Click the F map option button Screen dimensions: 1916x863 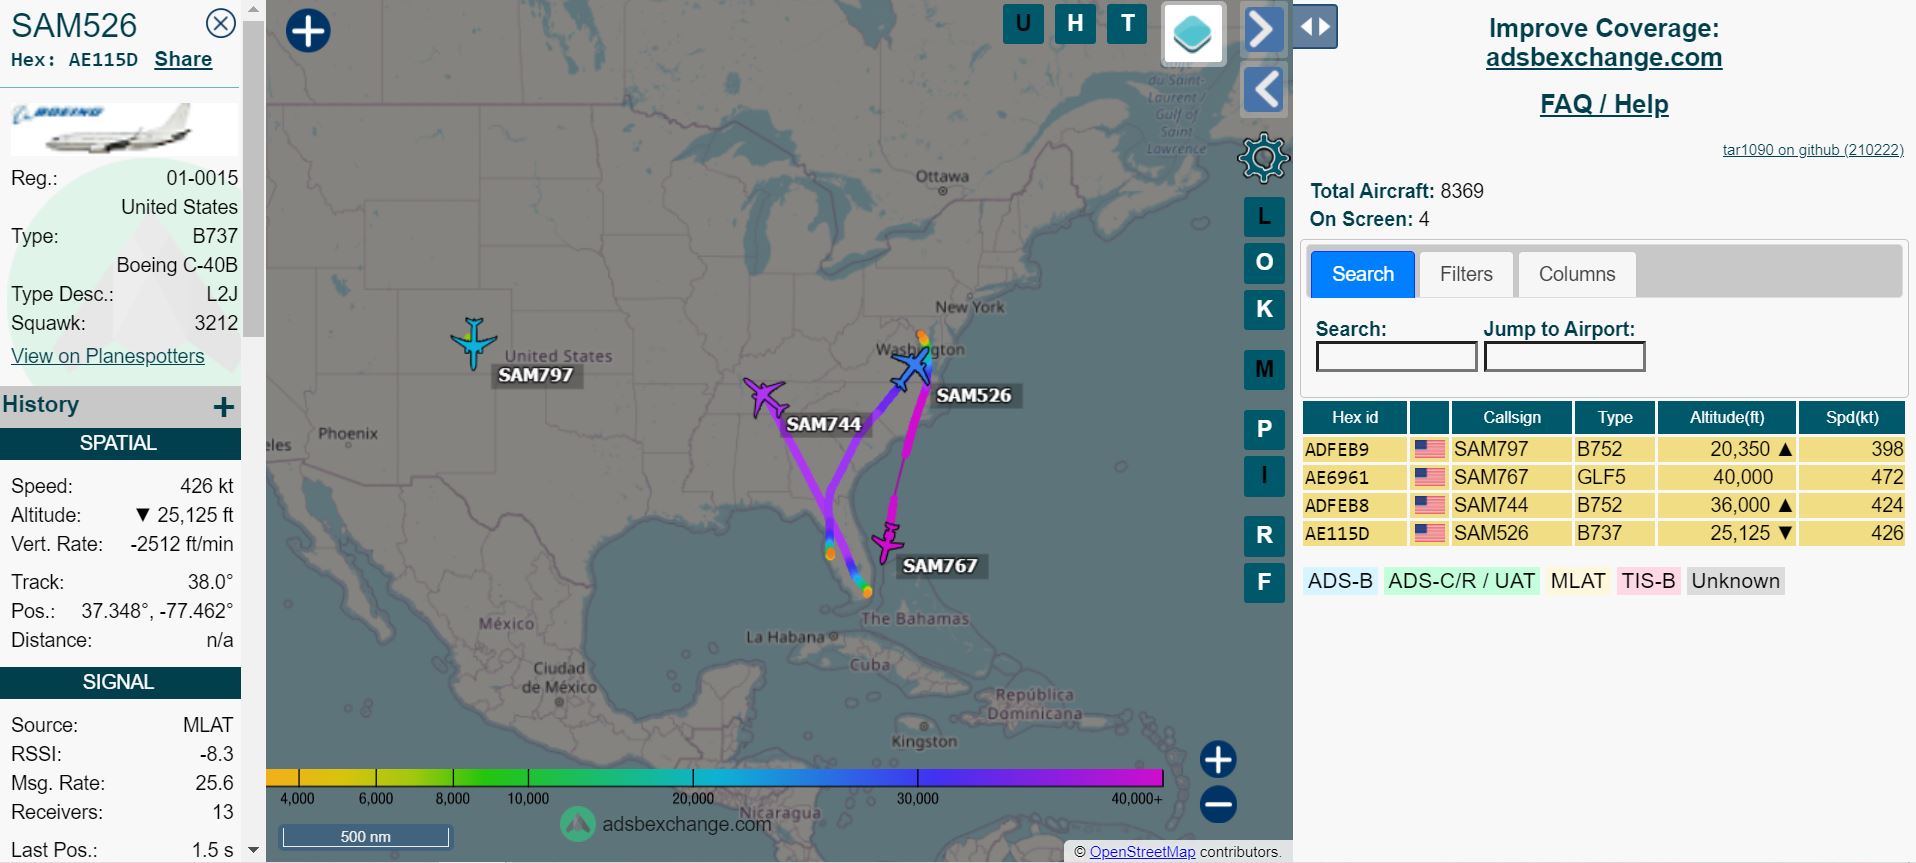point(1264,582)
